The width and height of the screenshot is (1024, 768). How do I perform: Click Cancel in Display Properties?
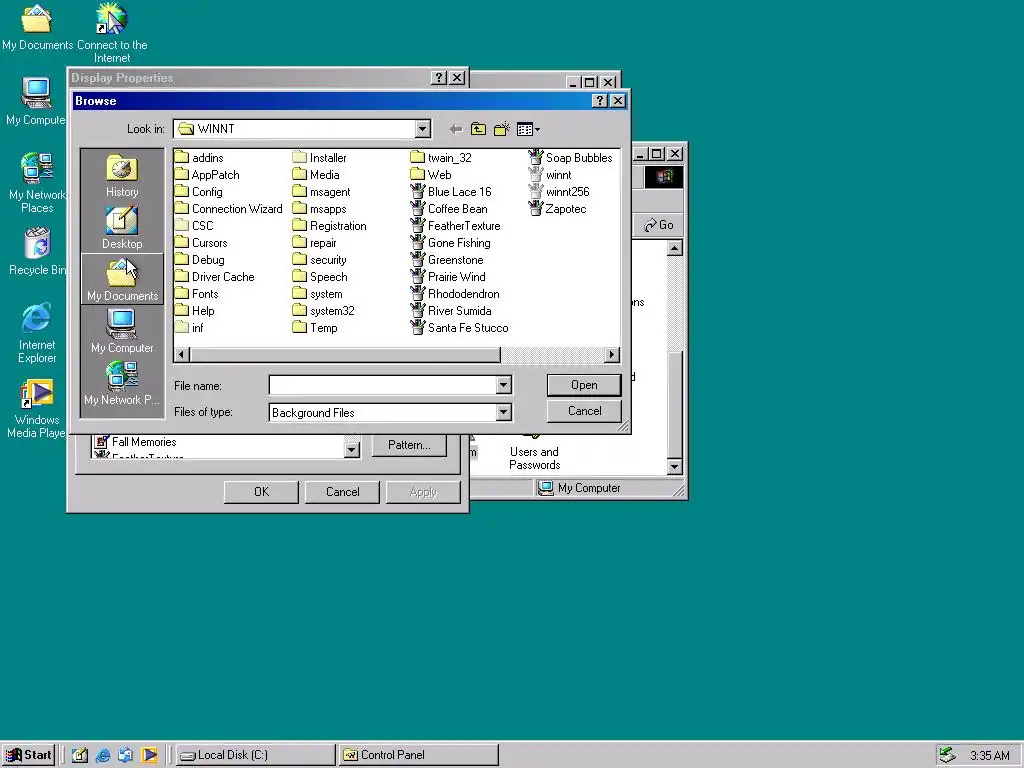pos(342,492)
